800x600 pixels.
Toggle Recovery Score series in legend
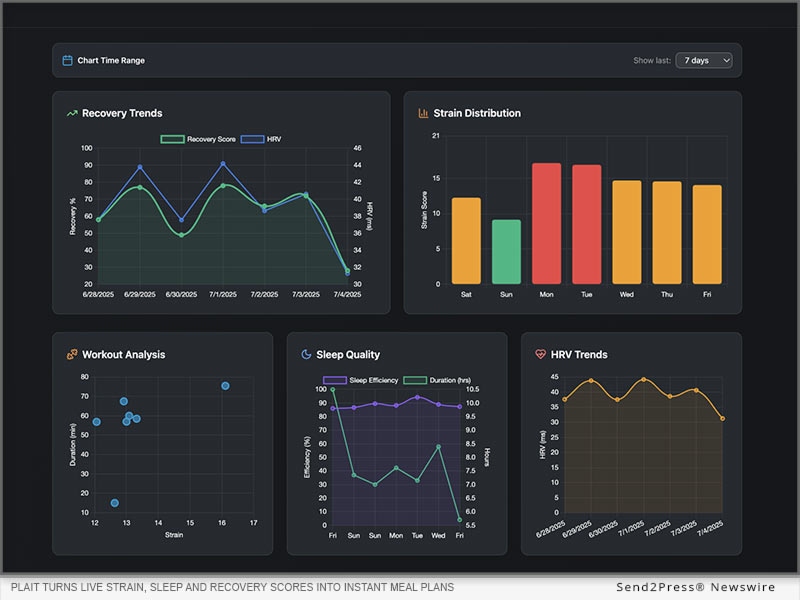pos(199,139)
